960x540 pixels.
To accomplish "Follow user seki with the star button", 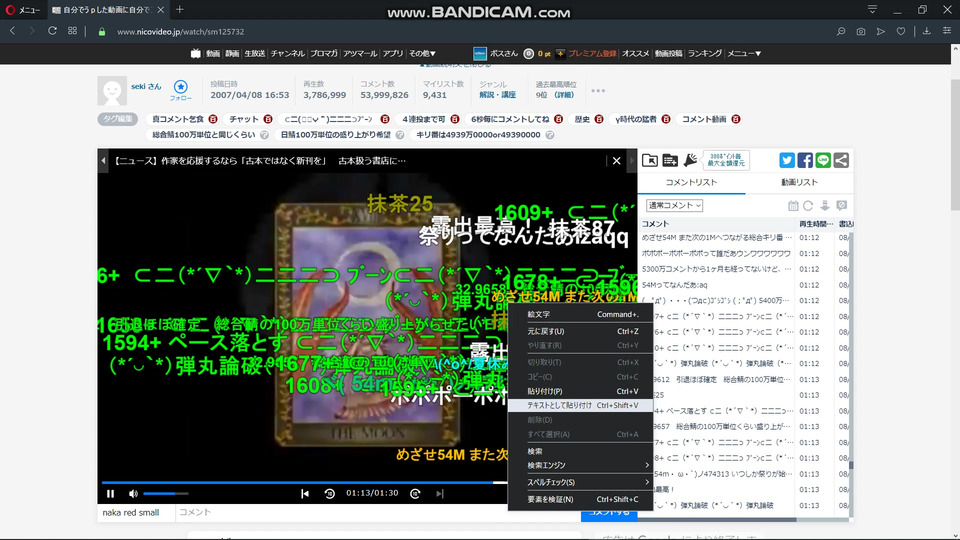I will [x=181, y=89].
